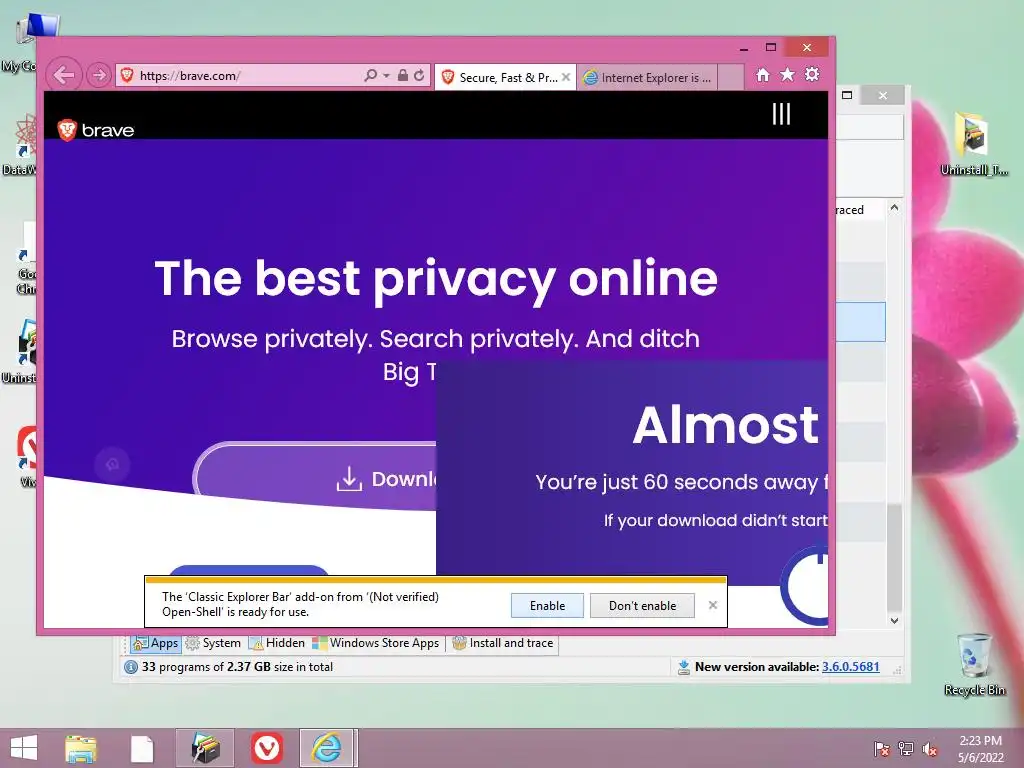This screenshot has width=1024, height=768.
Task: Open the Install and trace tab
Action: (504, 643)
